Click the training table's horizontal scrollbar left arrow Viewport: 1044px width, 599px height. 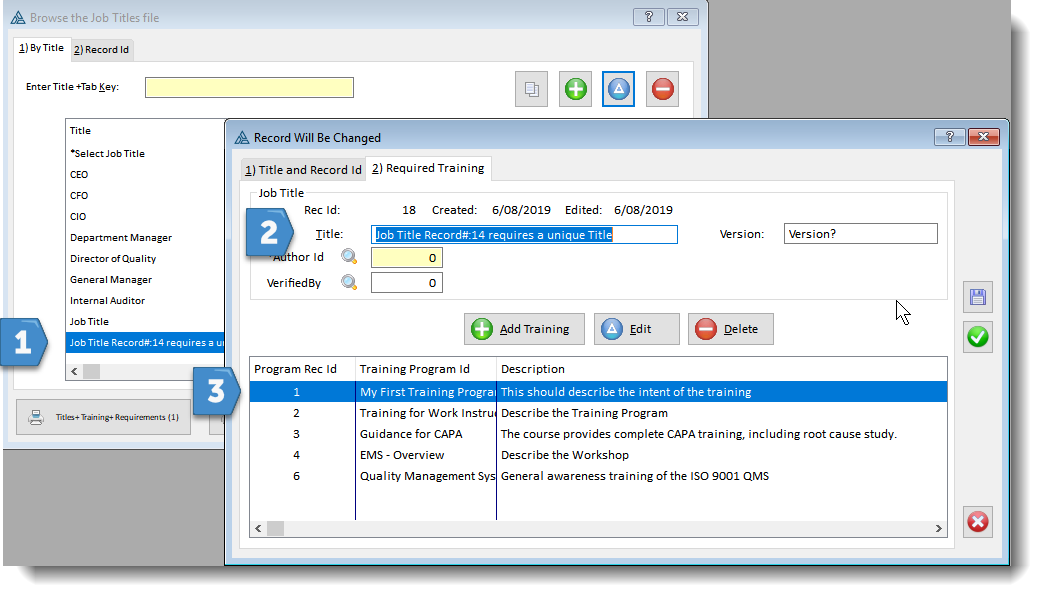258,528
